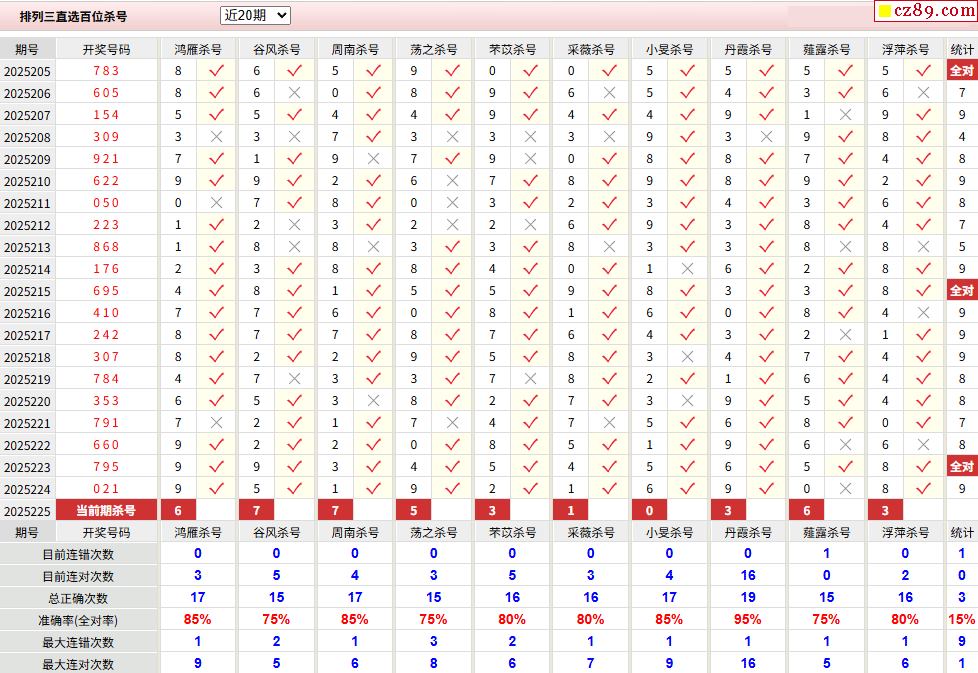
Task: Click the draw number 050
Action: pos(106,203)
